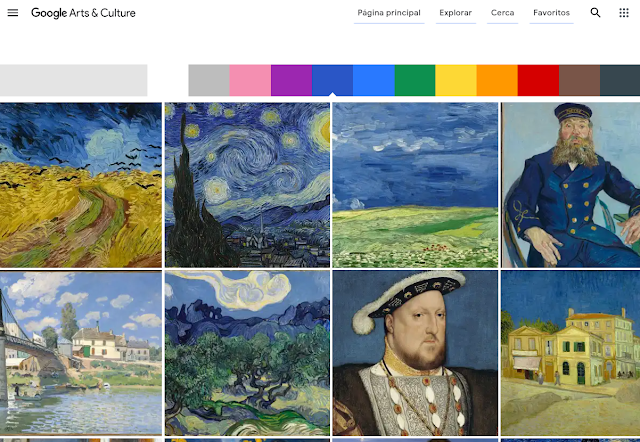
Task: Select the orange color swatch
Action: click(497, 80)
